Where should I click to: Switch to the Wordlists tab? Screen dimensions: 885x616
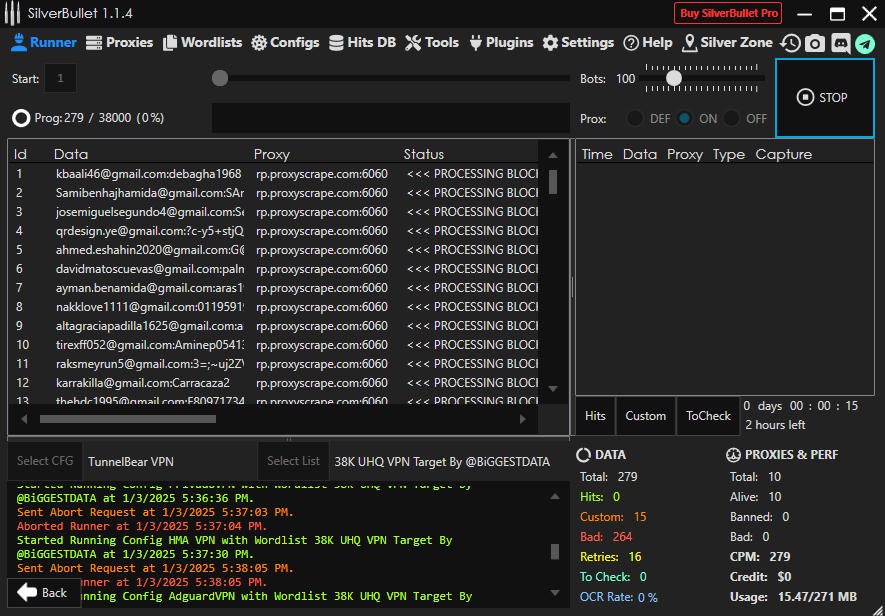[x=202, y=43]
